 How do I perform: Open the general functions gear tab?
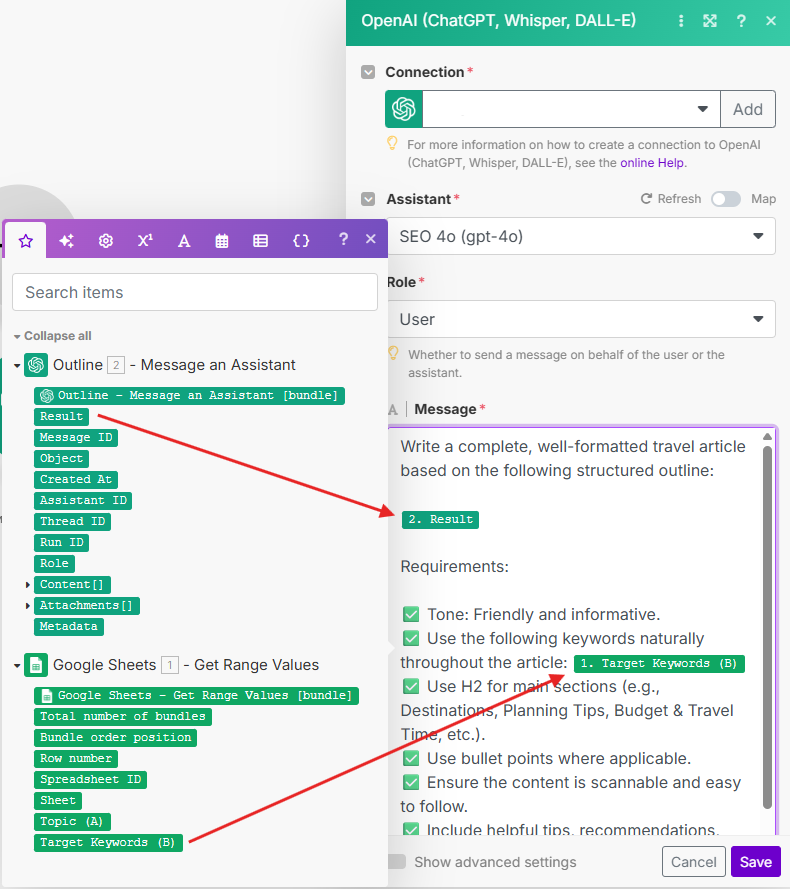coord(105,241)
